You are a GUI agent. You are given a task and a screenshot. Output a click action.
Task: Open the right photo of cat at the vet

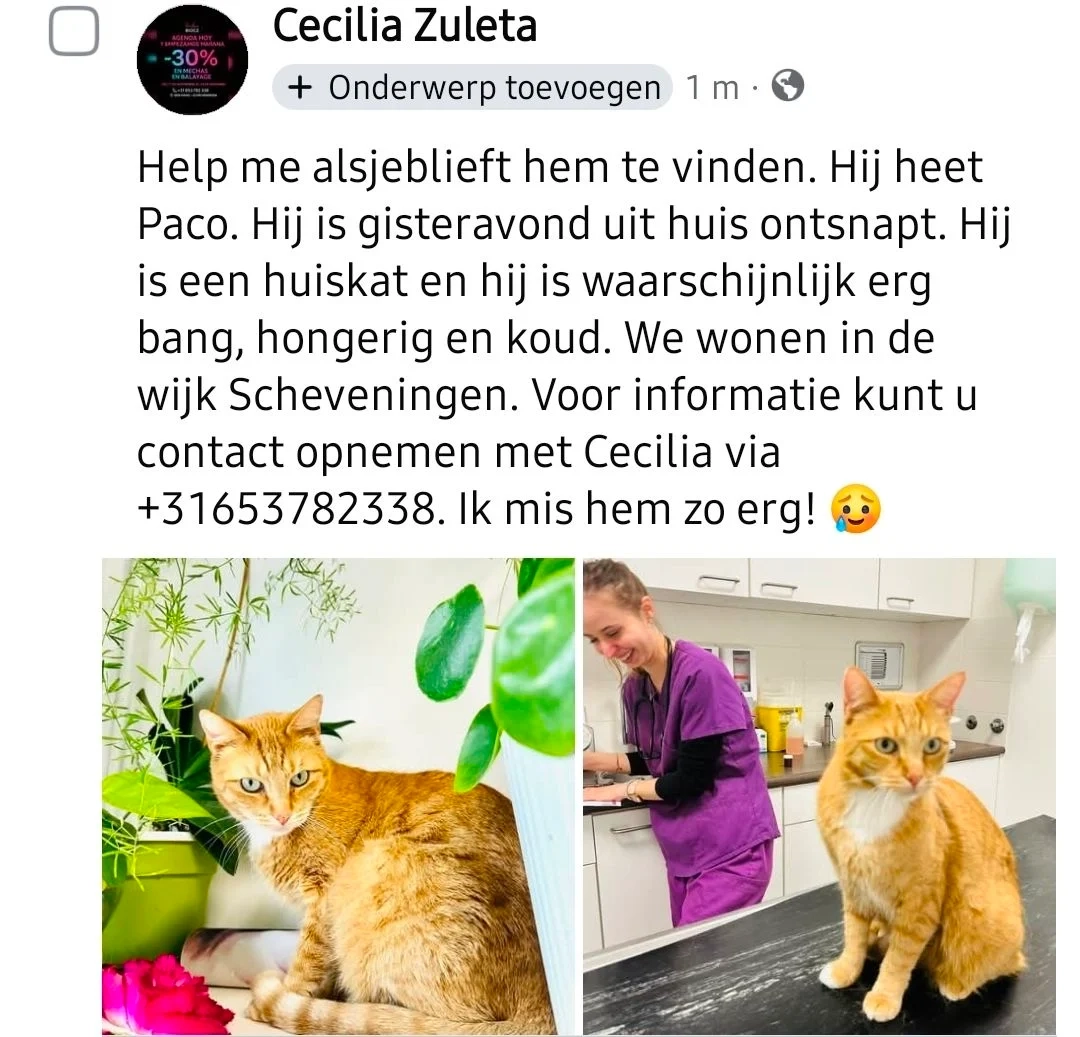819,797
